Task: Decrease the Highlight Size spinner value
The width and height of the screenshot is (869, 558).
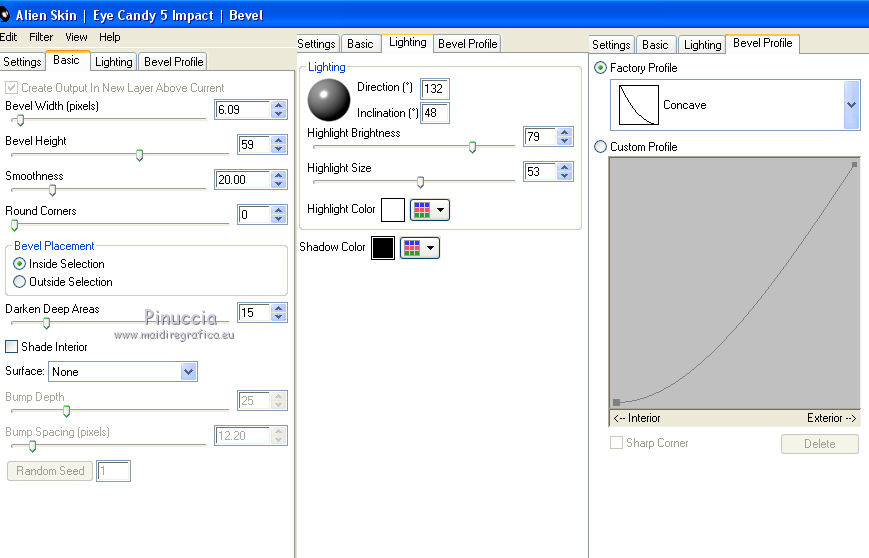Action: pyautogui.click(x=565, y=175)
